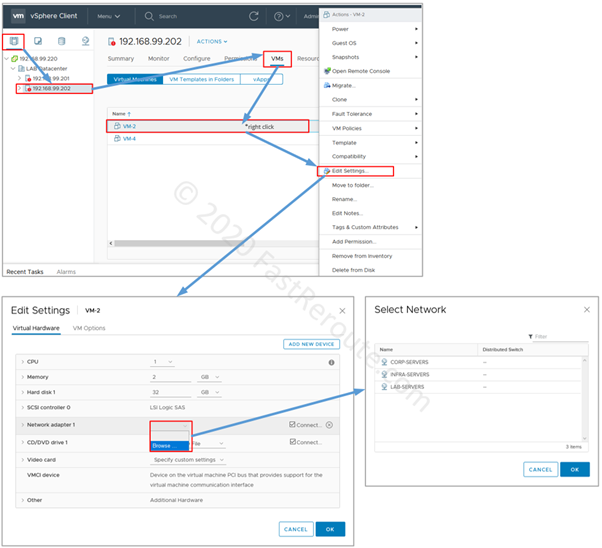
Task: Open the Networking inventory view icon
Action: pos(85,41)
